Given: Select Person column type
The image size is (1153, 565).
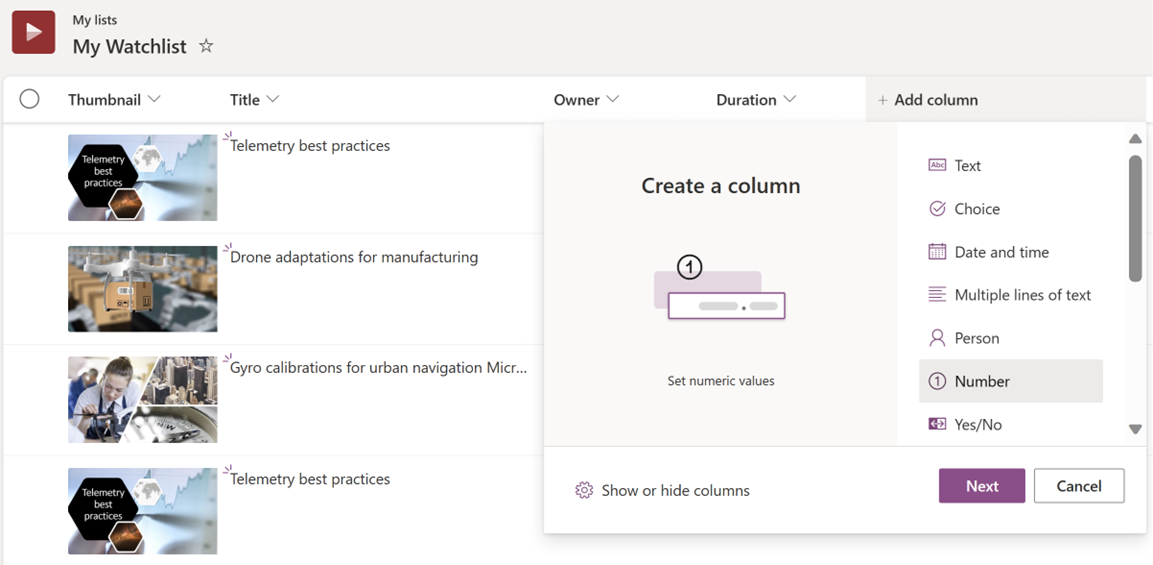Looking at the screenshot, I should [x=1011, y=338].
